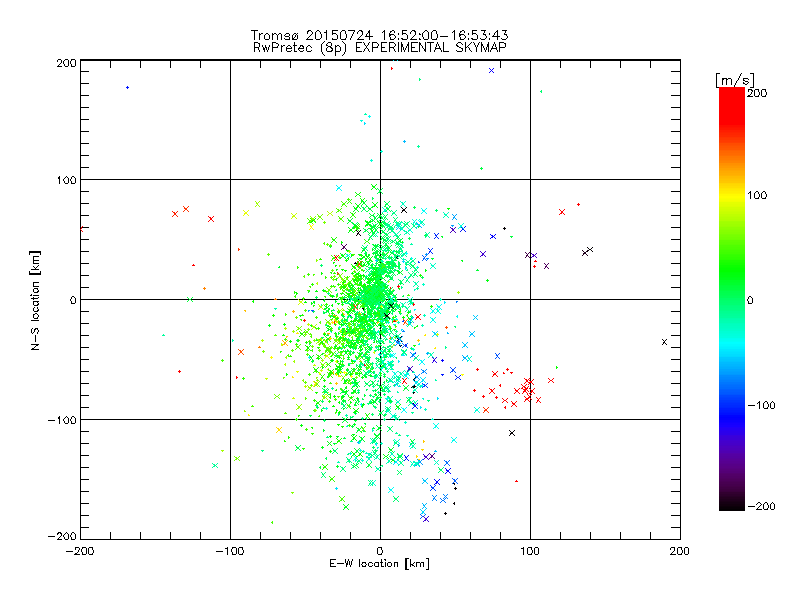Click the 'N-S location [km]' axis label
This screenshot has height=600, width=800.
coord(35,300)
